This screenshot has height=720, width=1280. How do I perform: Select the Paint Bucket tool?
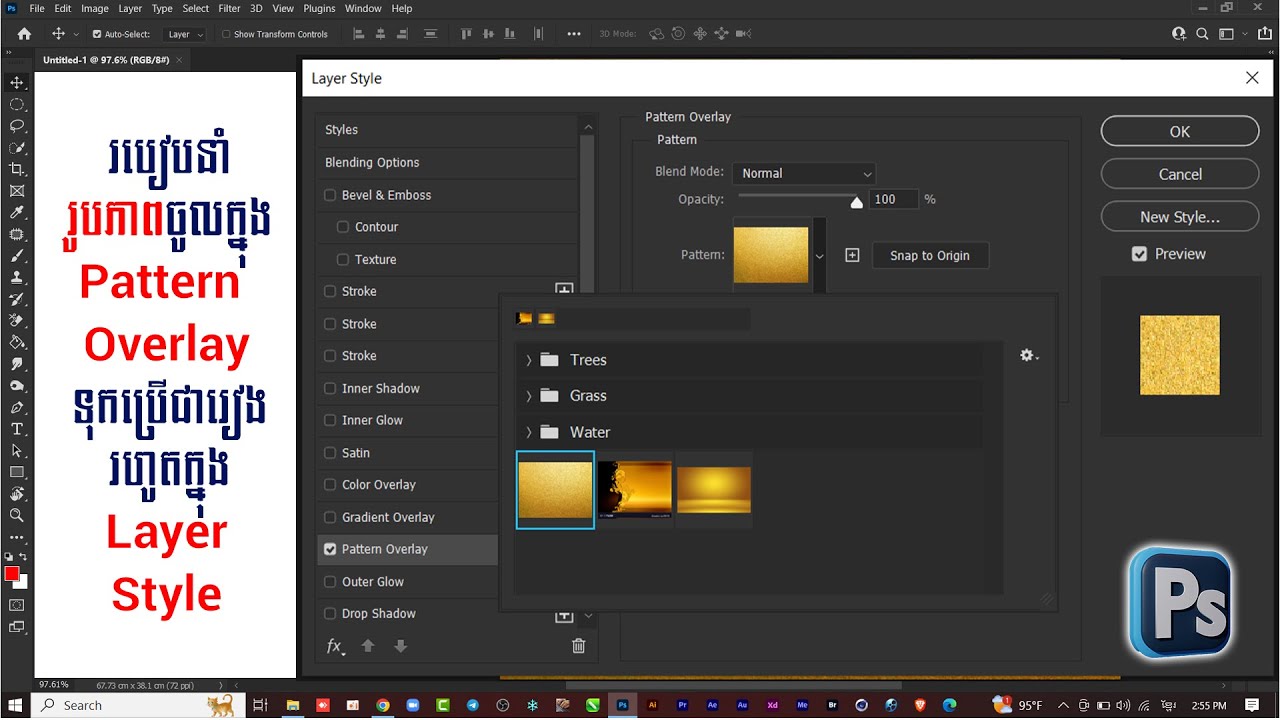(17, 342)
